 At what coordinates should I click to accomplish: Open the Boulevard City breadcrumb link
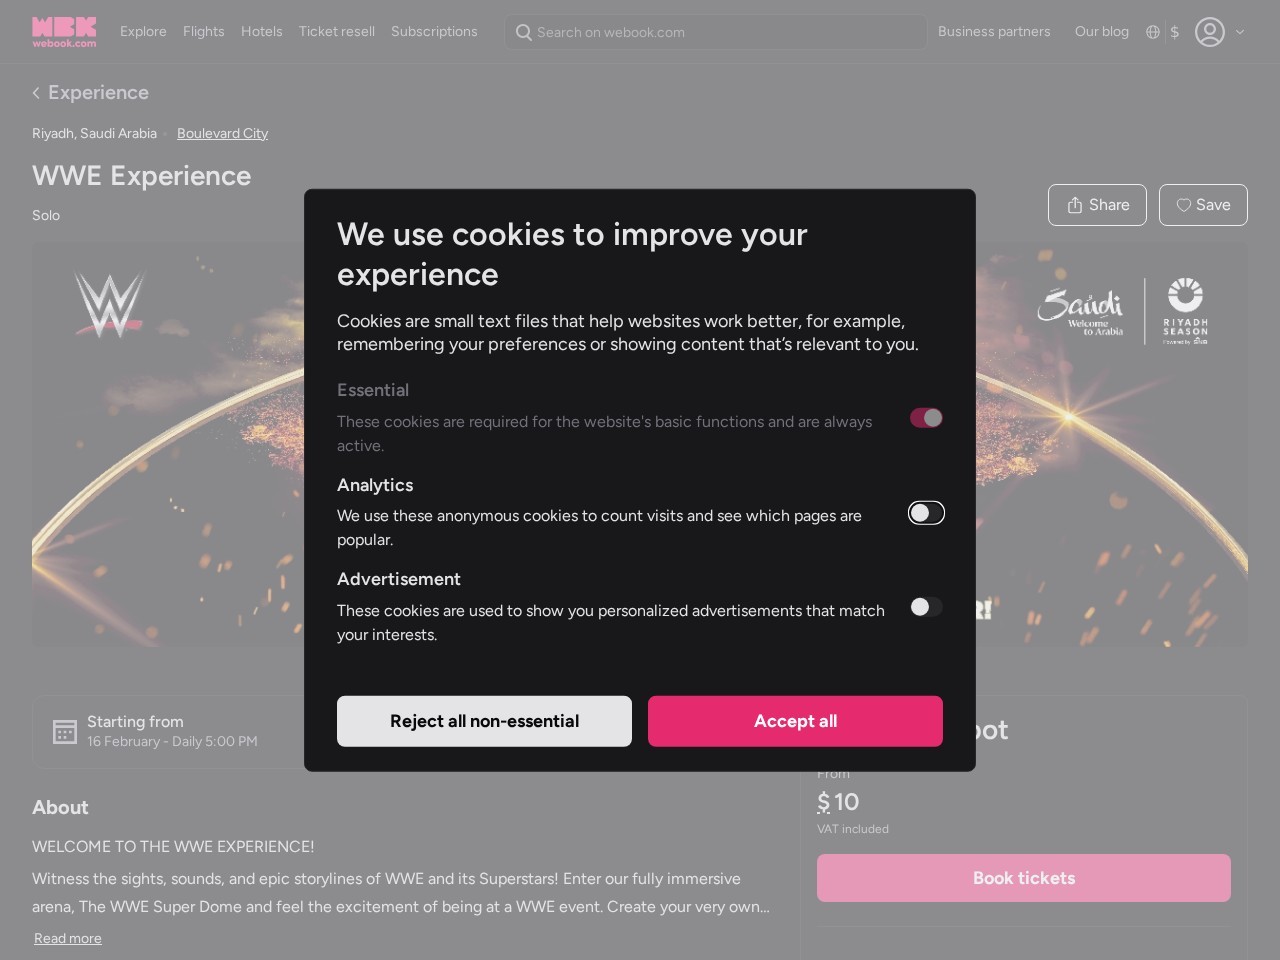pyautogui.click(x=222, y=133)
